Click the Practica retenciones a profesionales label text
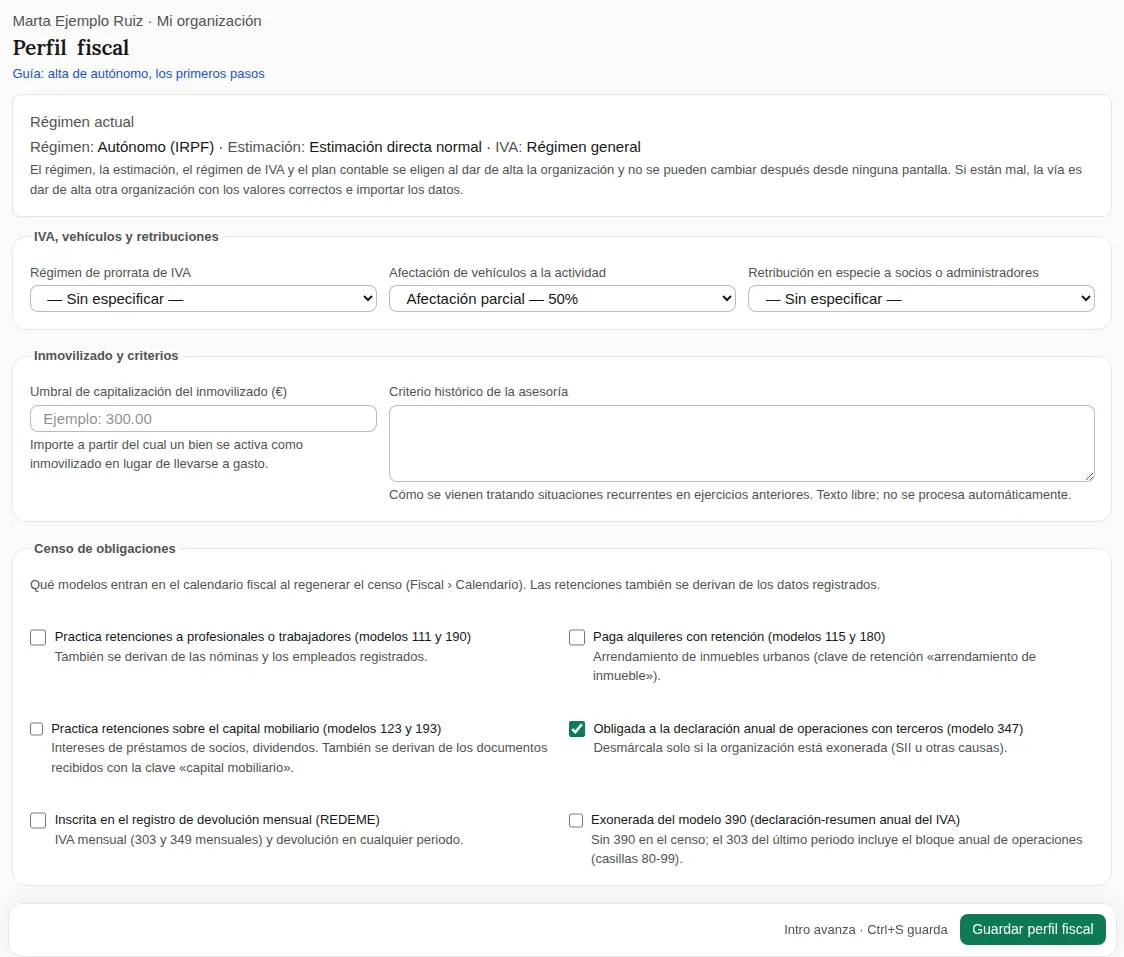Screen dimensions: 1124x957 click(262, 637)
